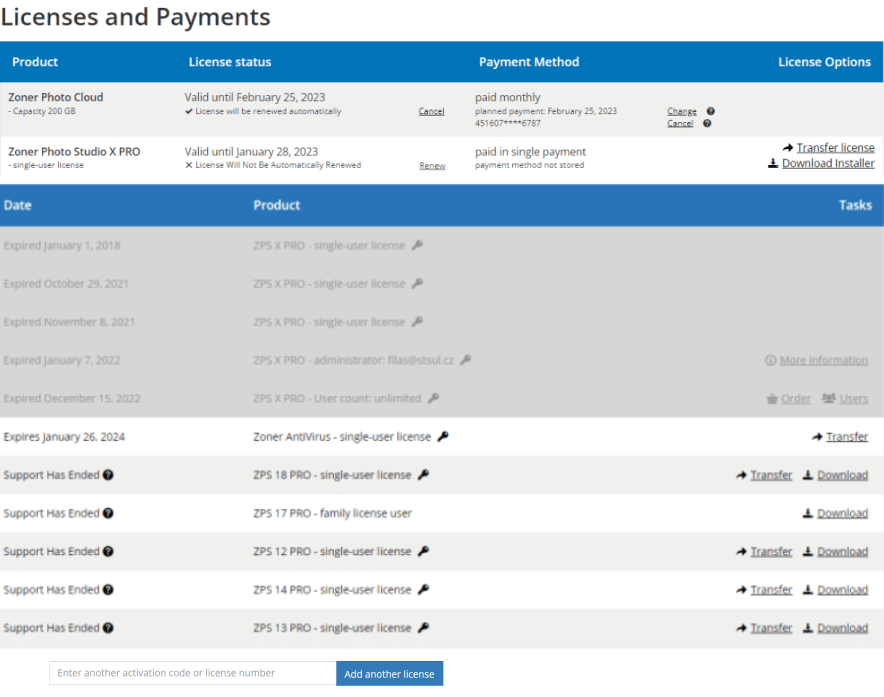Click key icon for expired November 8, 2021 license
Viewport: 884px width, 697px height.
pyautogui.click(x=417, y=322)
